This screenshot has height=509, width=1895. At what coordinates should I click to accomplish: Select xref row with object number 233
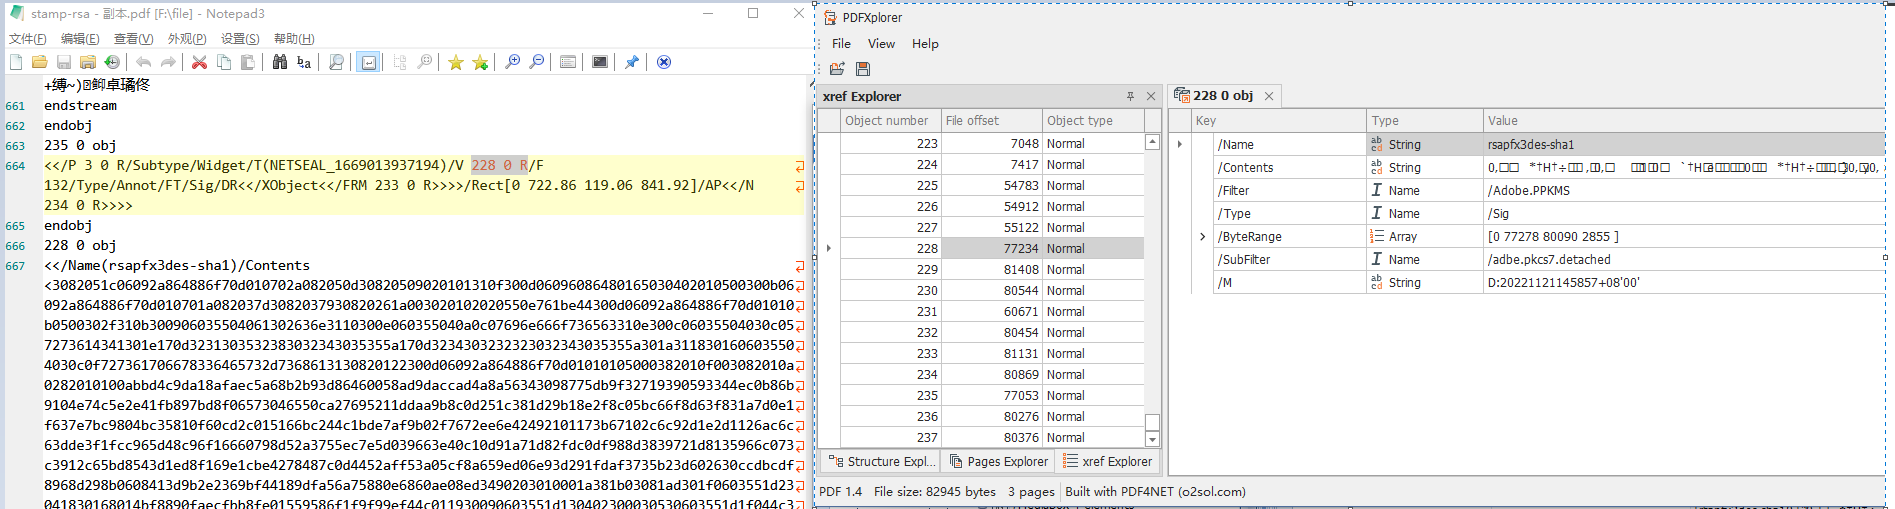click(992, 354)
